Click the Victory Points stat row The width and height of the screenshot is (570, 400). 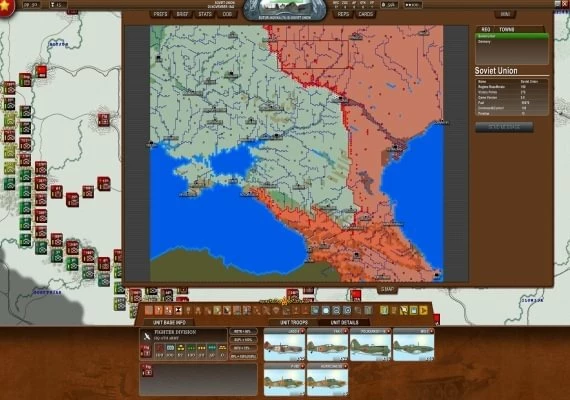(512, 92)
